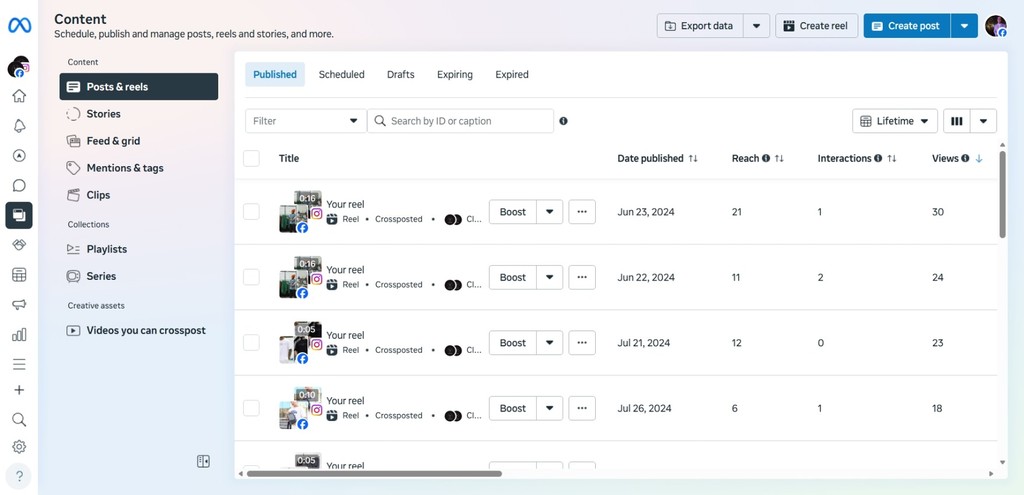
Task: Open the Help question mark icon
Action: (x=19, y=476)
